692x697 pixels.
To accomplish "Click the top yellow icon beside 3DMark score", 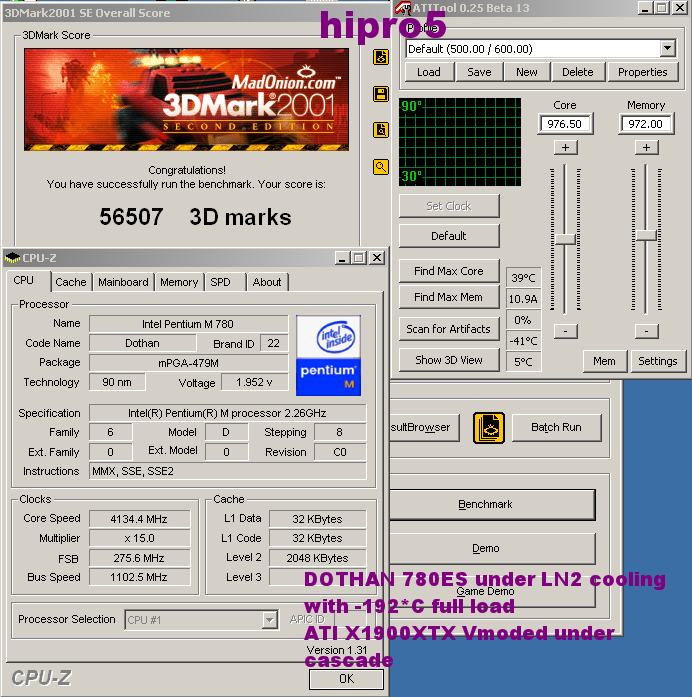I will [x=381, y=57].
